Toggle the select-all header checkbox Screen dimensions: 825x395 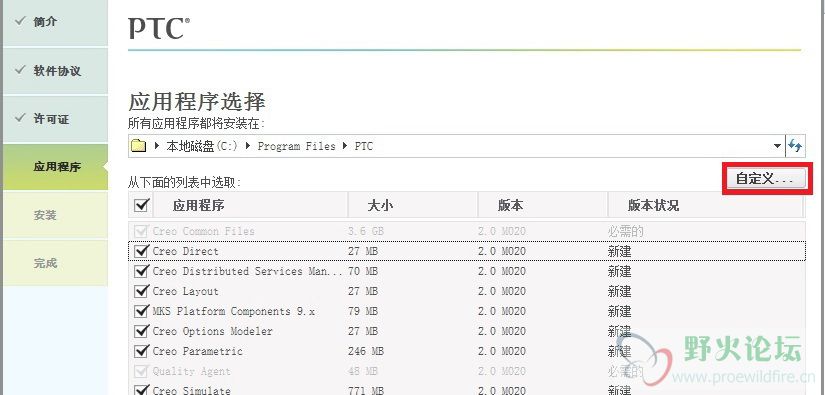[141, 205]
